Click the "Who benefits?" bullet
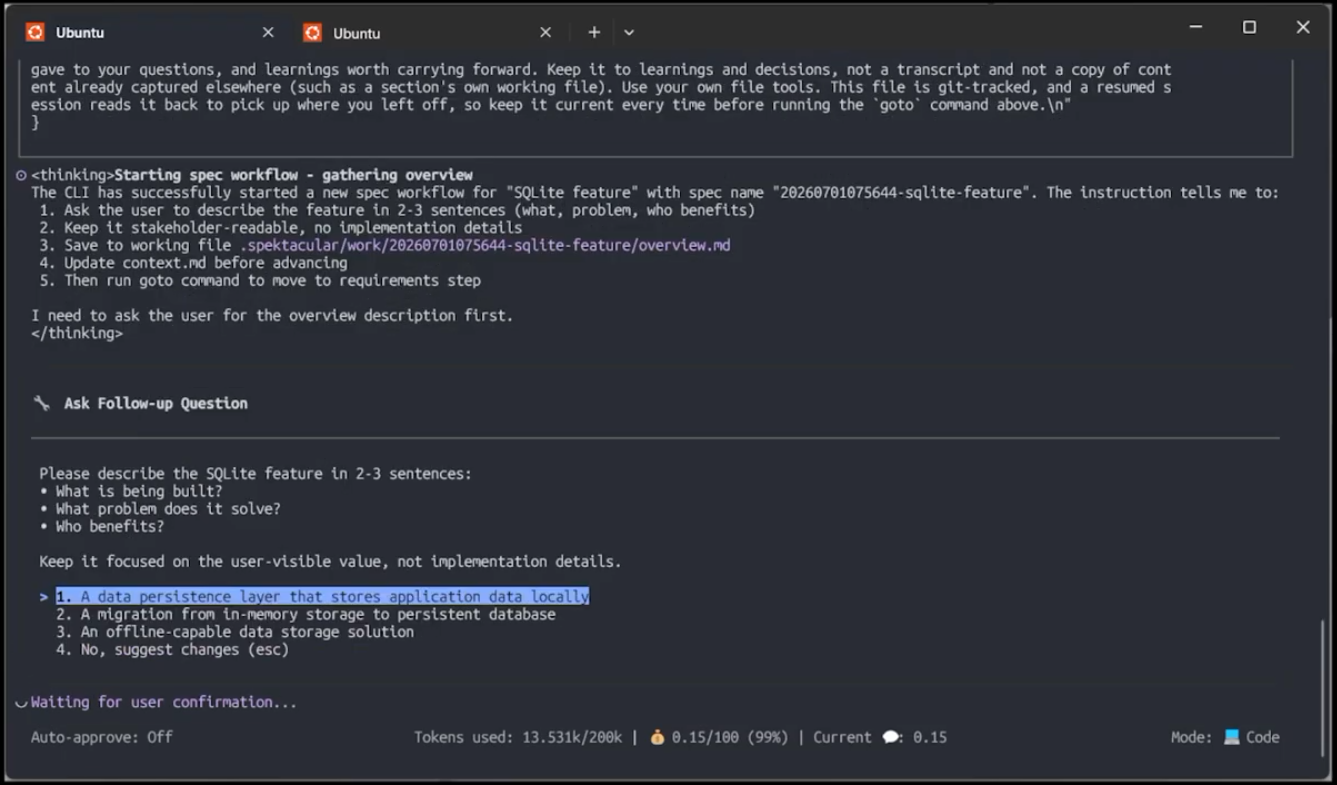The width and height of the screenshot is (1337, 785). coord(102,526)
